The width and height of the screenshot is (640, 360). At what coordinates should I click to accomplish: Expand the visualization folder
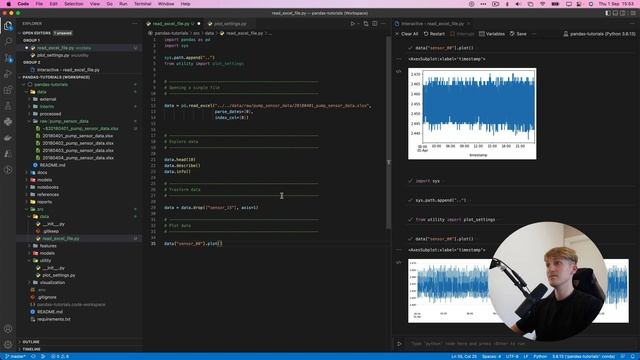52,282
